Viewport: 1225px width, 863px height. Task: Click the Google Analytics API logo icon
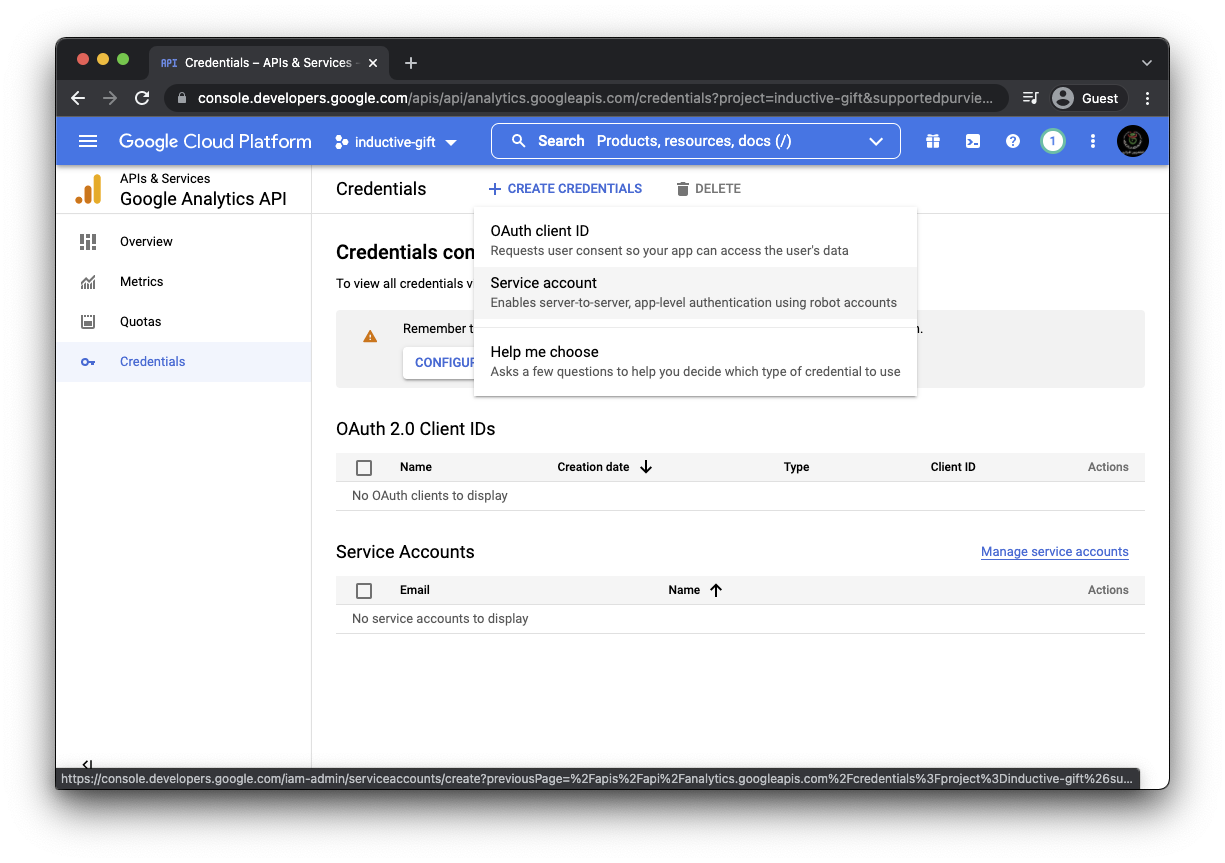tap(88, 189)
